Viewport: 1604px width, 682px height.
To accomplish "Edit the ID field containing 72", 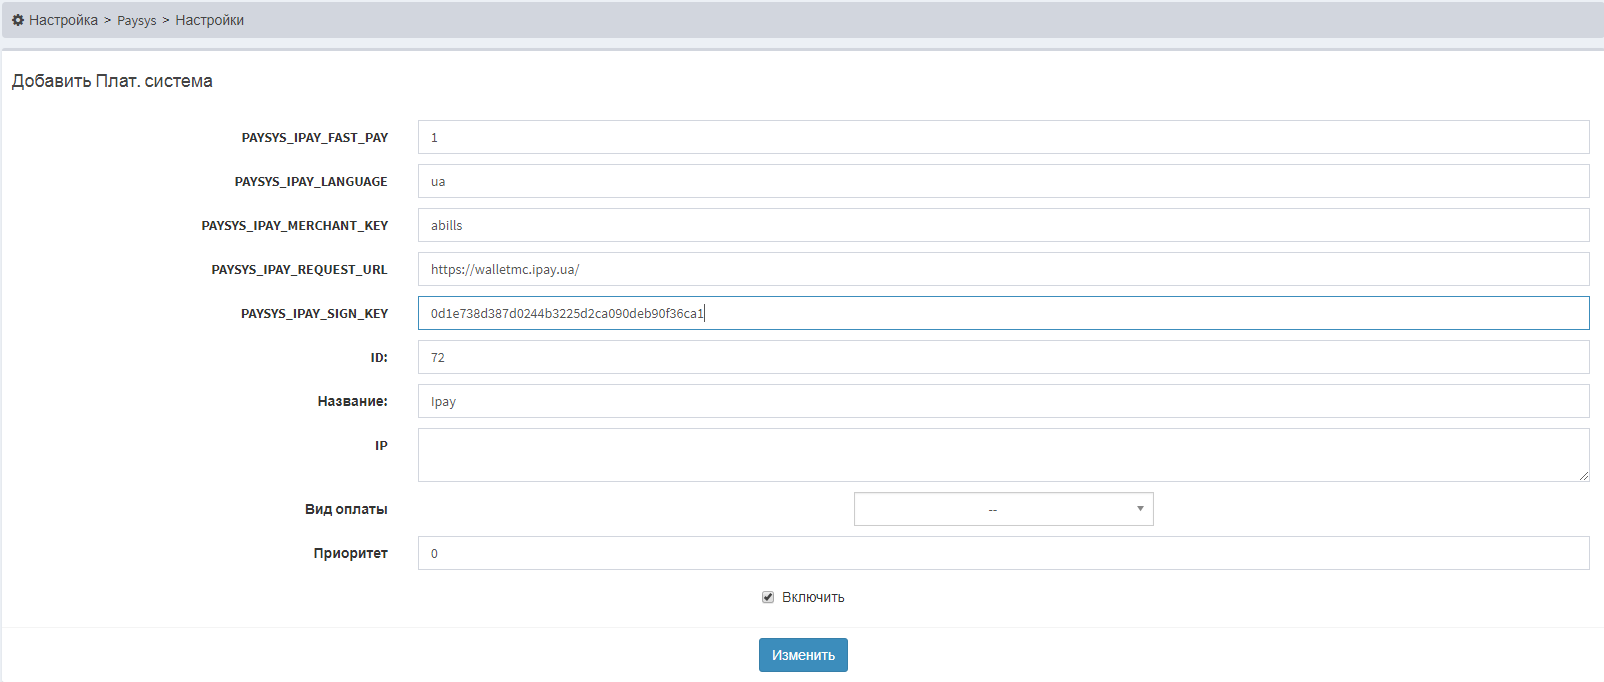I will [1003, 357].
